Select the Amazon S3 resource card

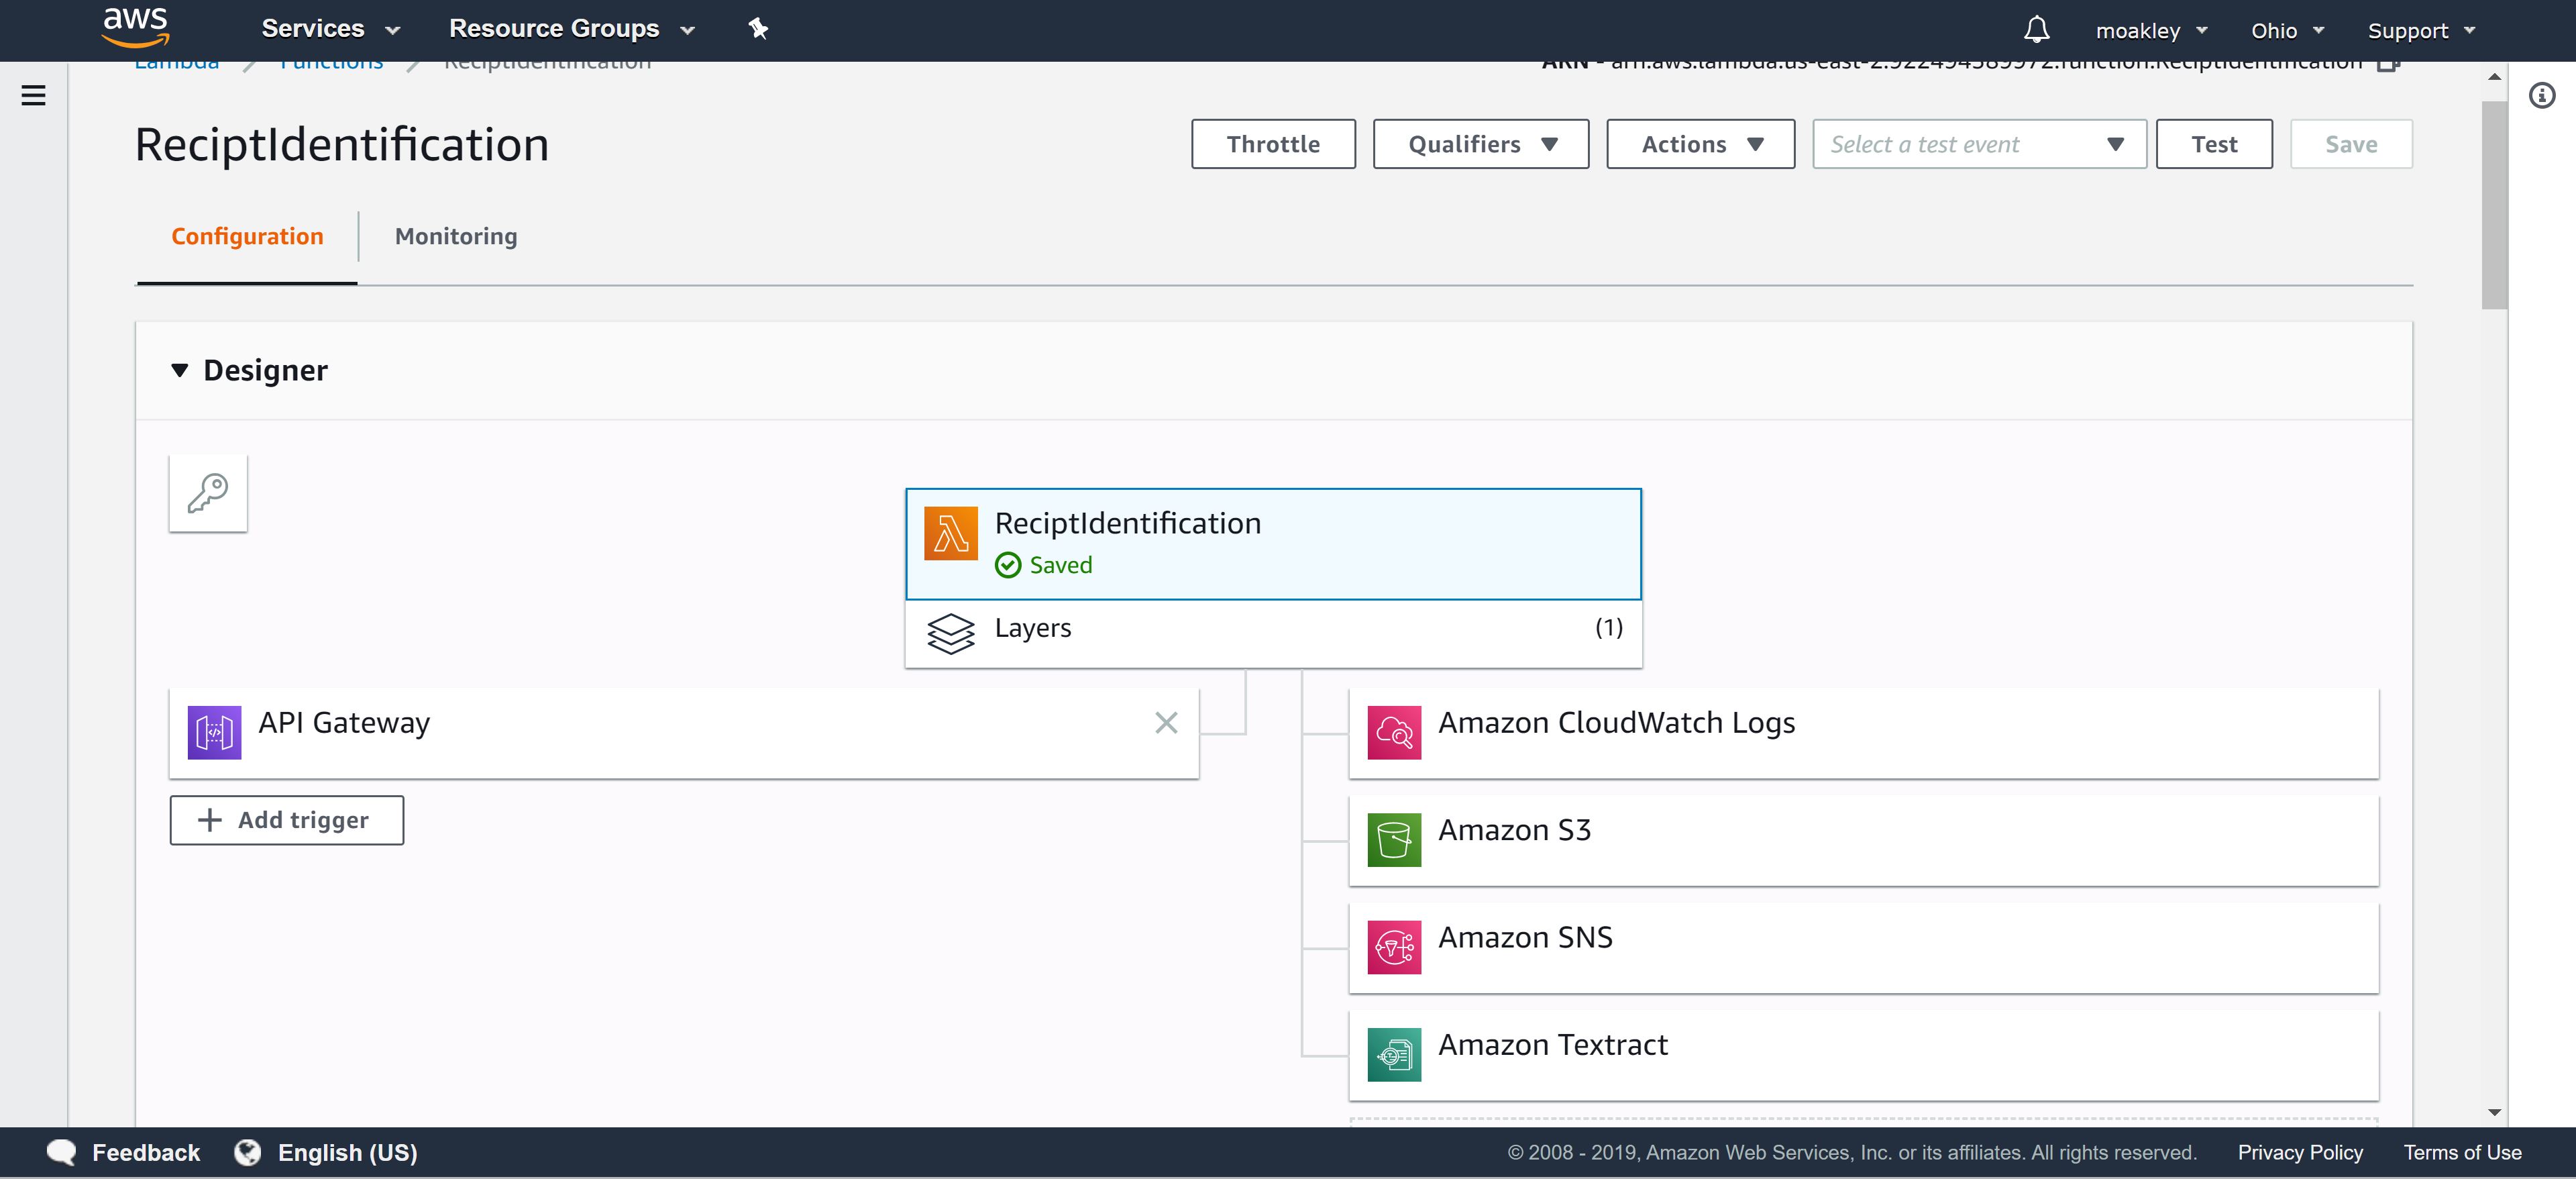point(1862,839)
